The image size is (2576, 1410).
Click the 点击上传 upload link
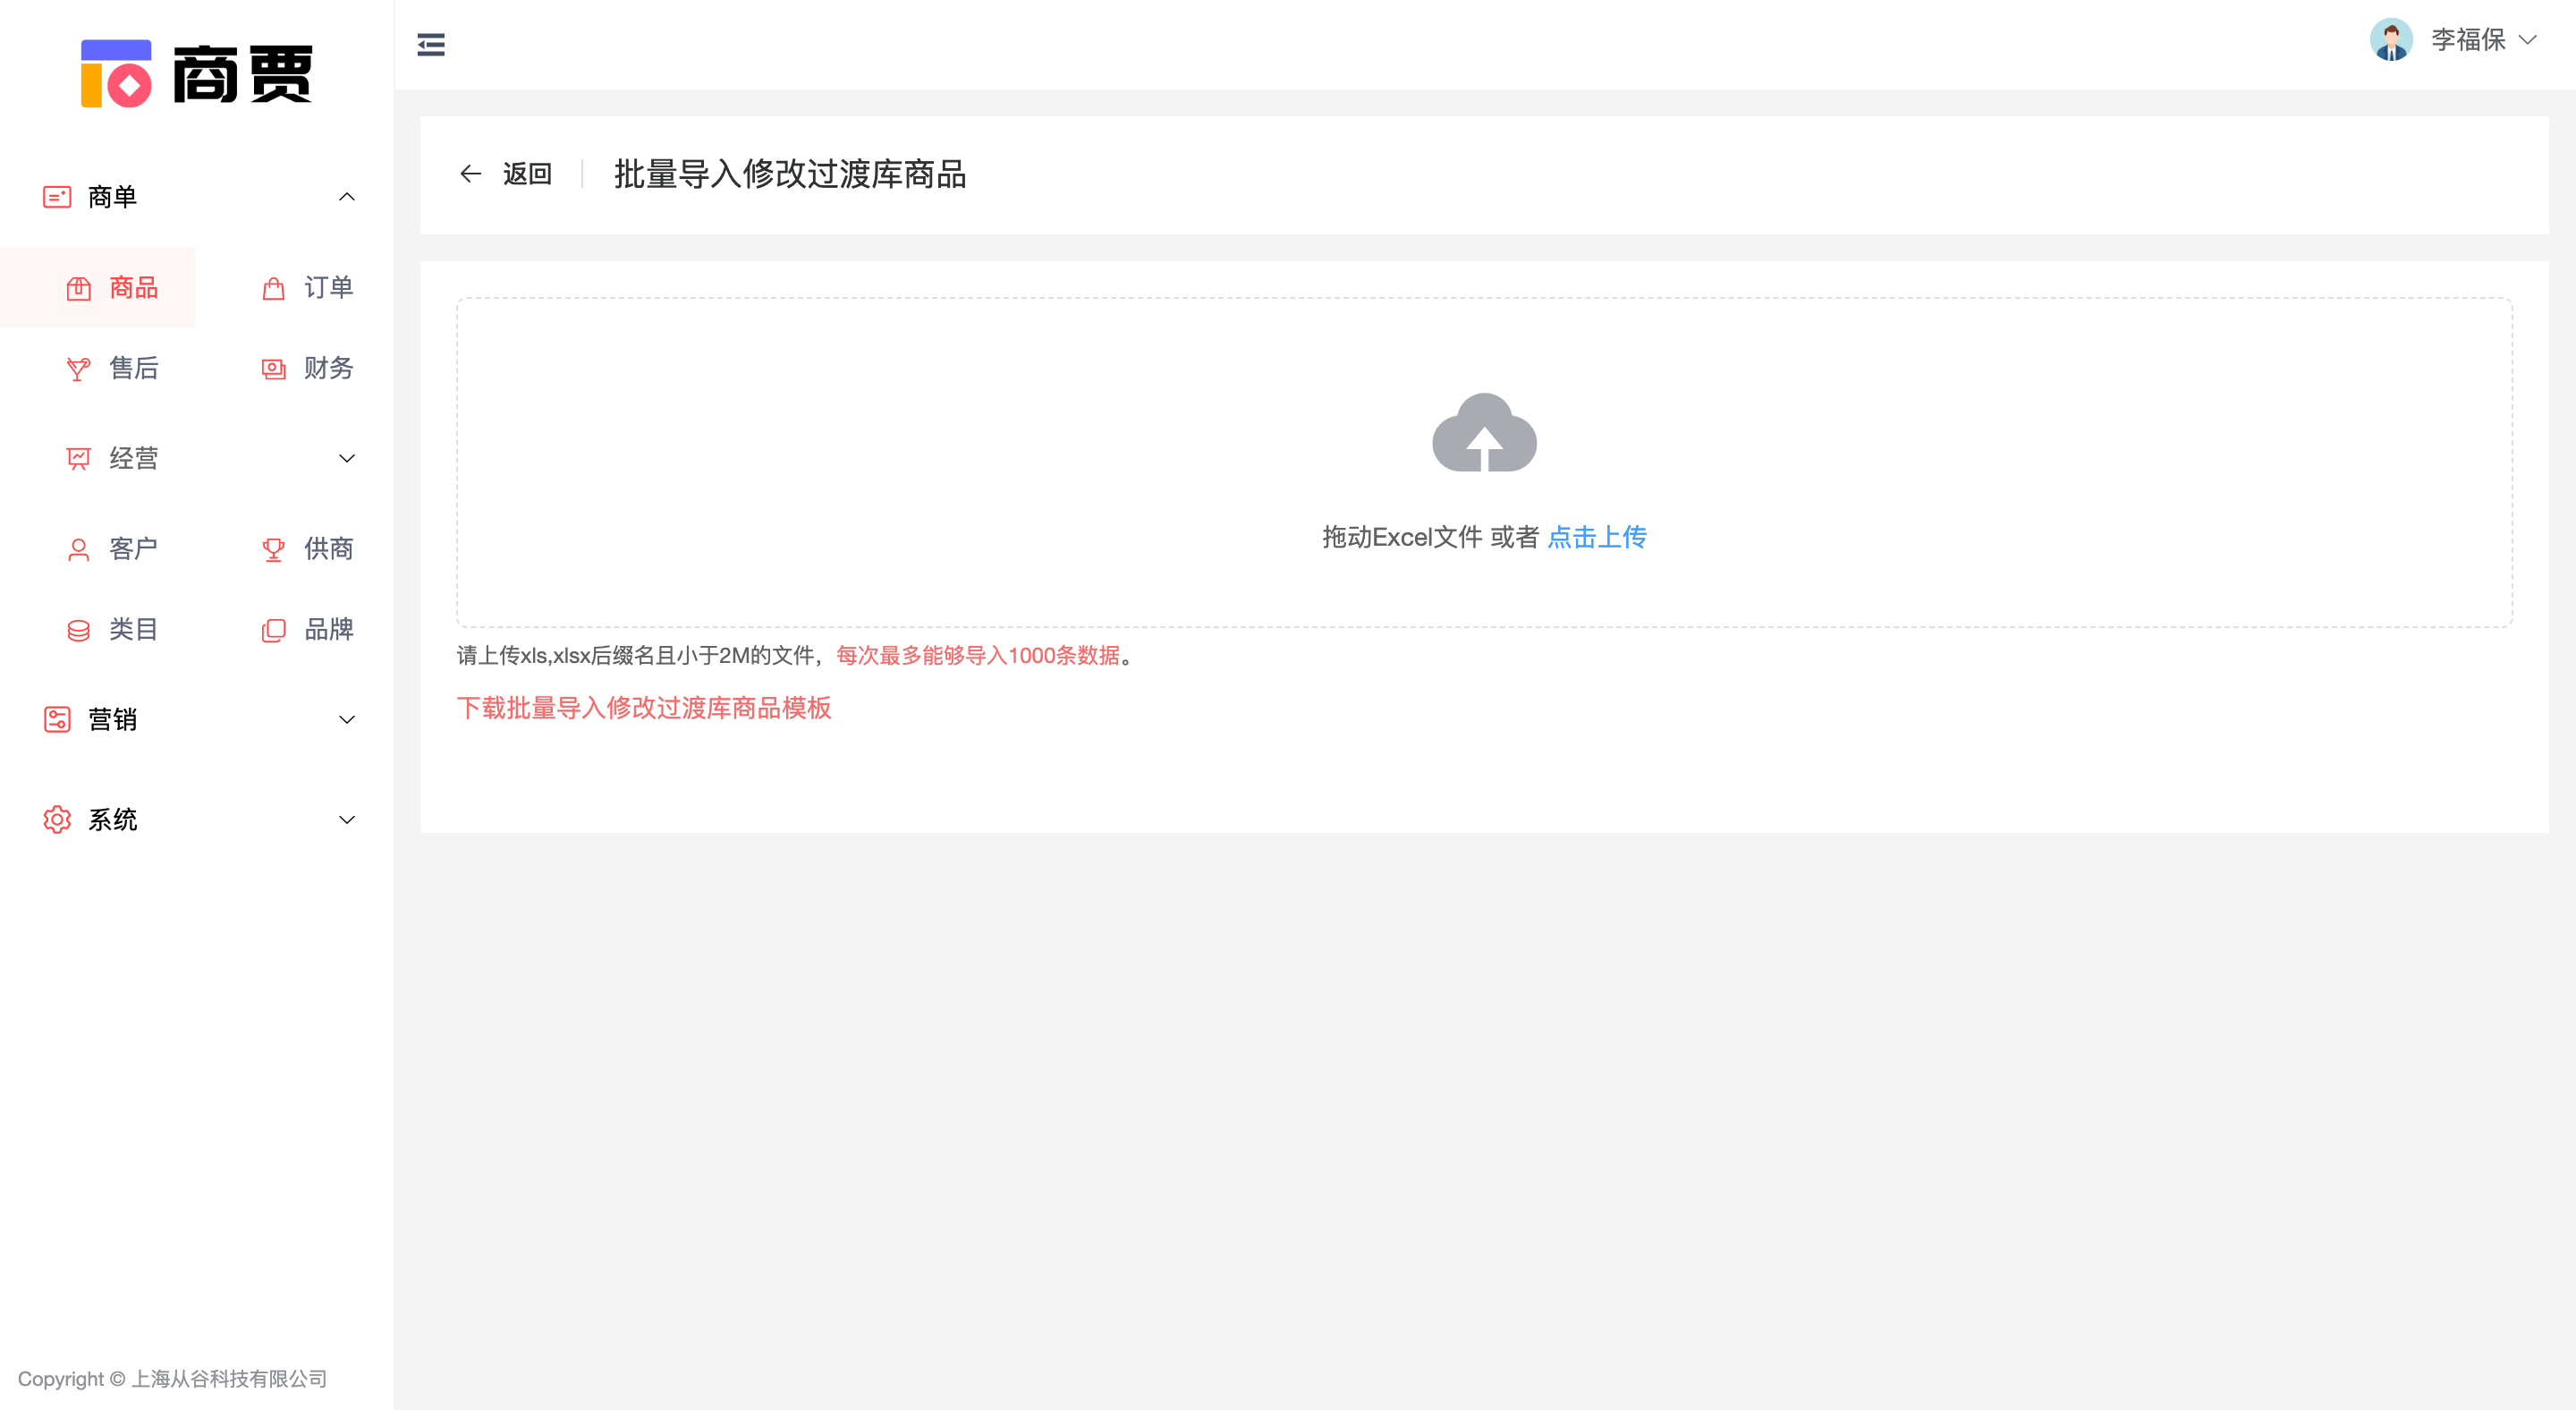click(x=1596, y=537)
